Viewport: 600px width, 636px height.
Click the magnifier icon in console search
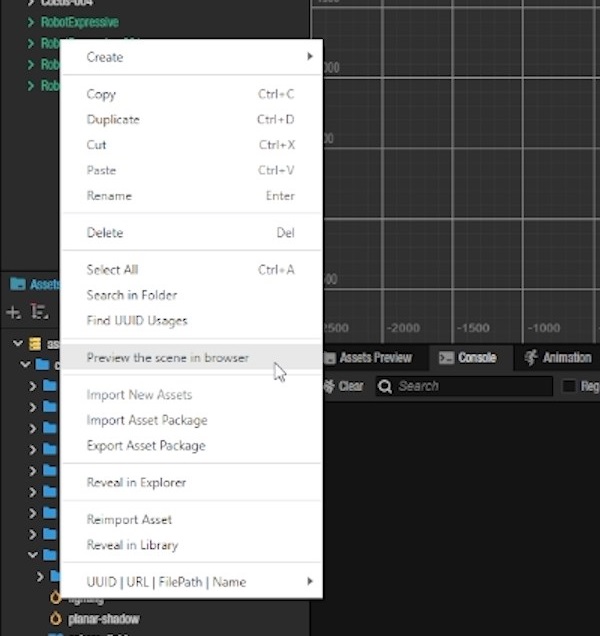tap(384, 386)
